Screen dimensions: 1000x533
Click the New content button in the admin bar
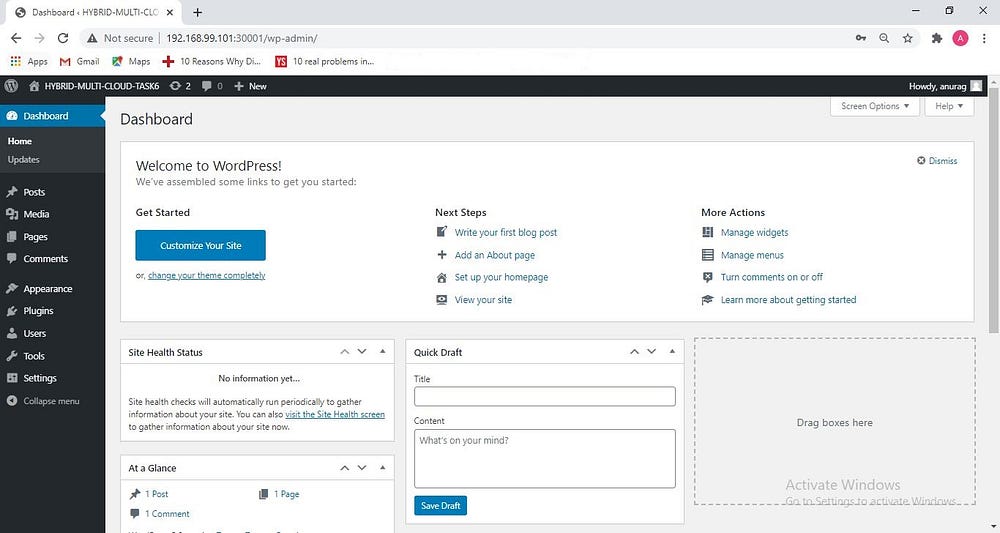click(x=251, y=86)
